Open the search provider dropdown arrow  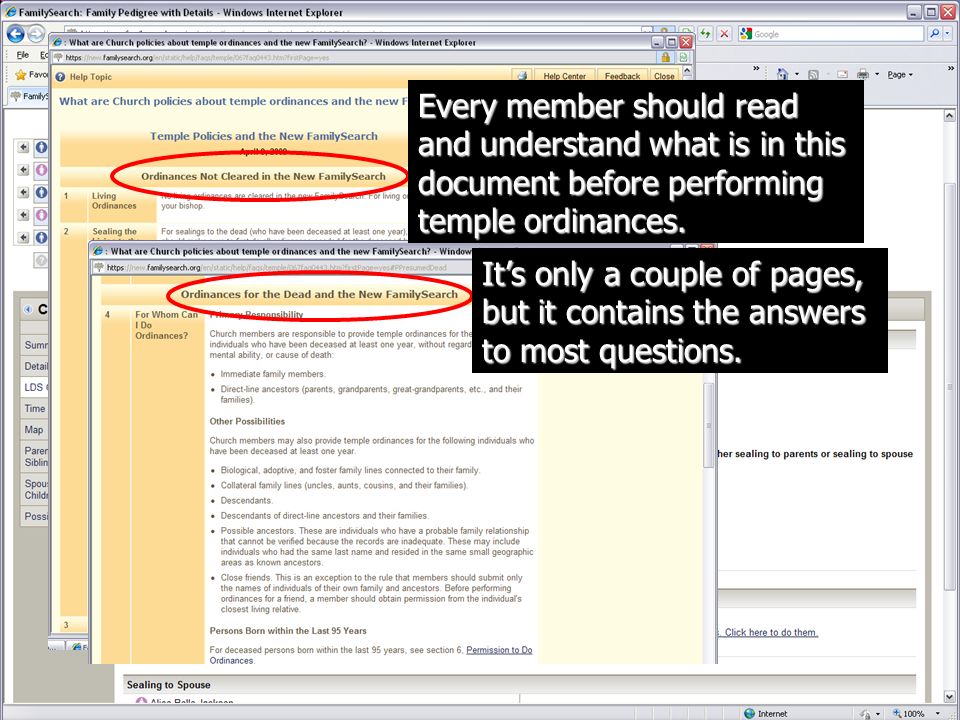pyautogui.click(x=948, y=34)
